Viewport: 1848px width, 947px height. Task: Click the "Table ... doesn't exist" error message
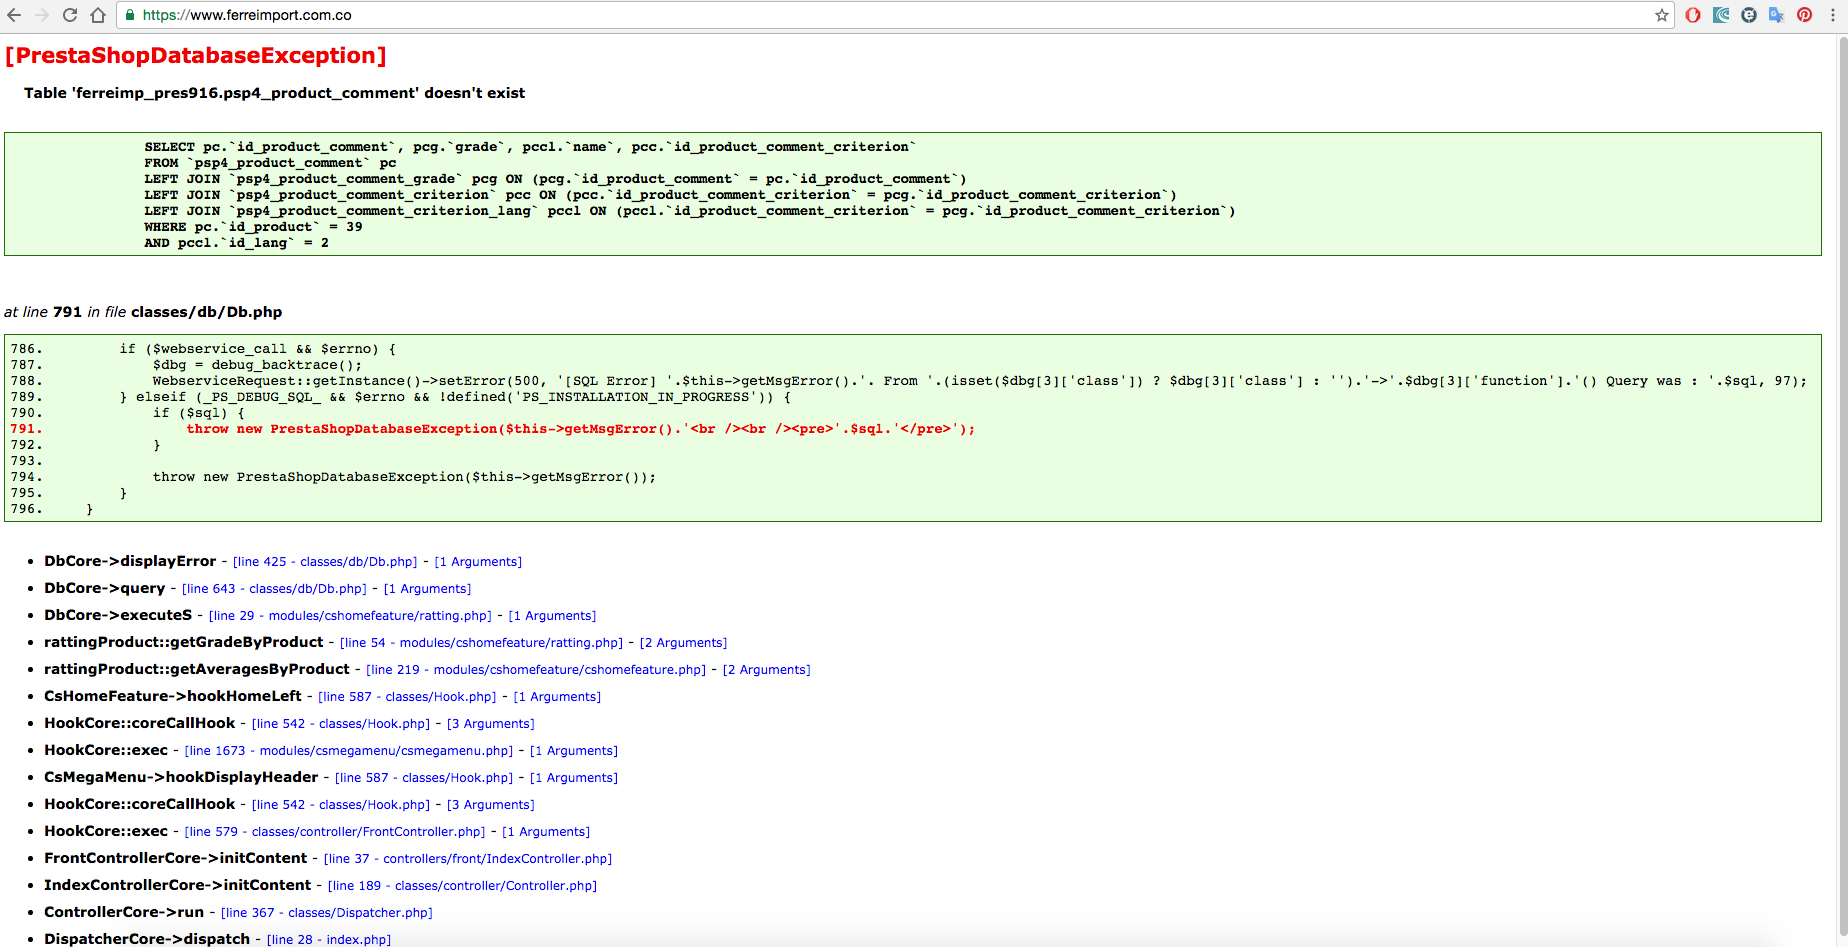pos(274,93)
